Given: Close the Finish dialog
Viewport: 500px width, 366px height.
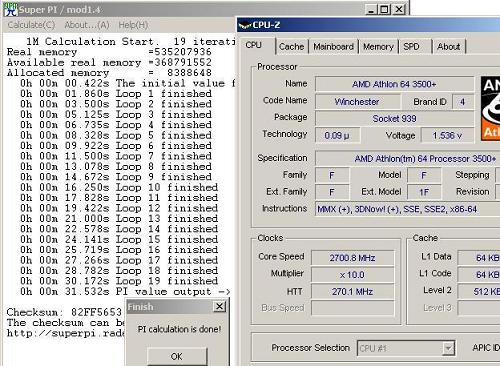Looking at the screenshot, I should pos(219,306).
